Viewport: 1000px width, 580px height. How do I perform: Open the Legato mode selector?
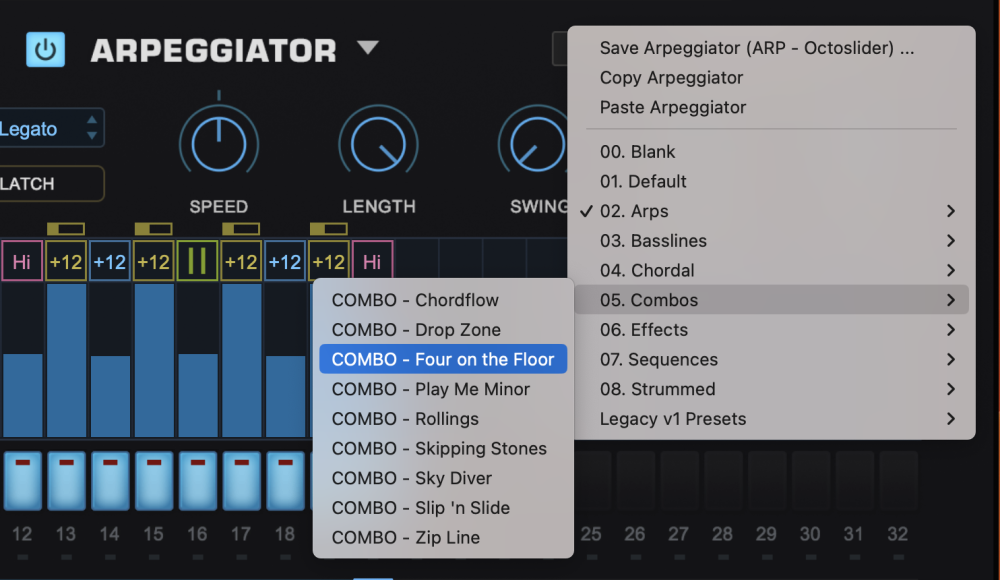click(x=51, y=128)
